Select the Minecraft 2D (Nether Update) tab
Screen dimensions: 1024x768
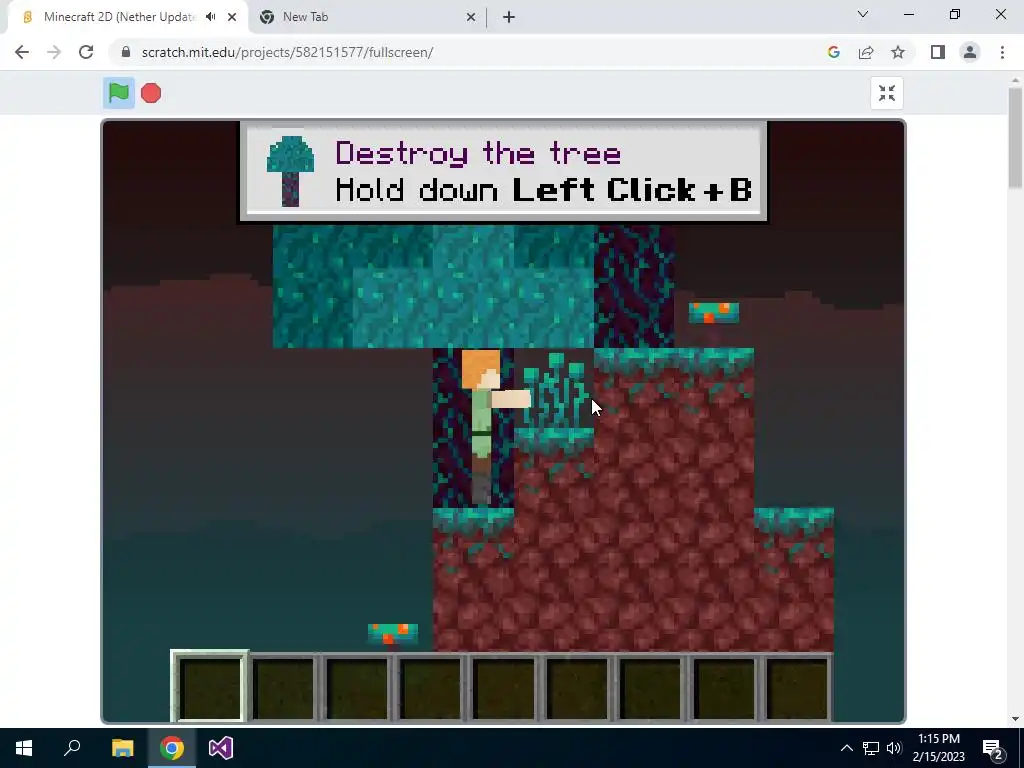coord(127,17)
